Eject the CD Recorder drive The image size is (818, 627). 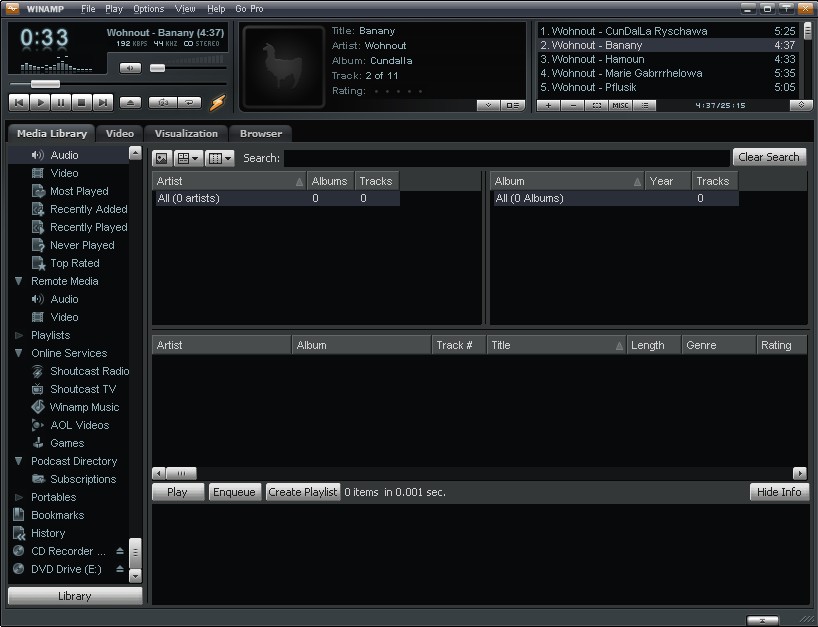pyautogui.click(x=119, y=551)
